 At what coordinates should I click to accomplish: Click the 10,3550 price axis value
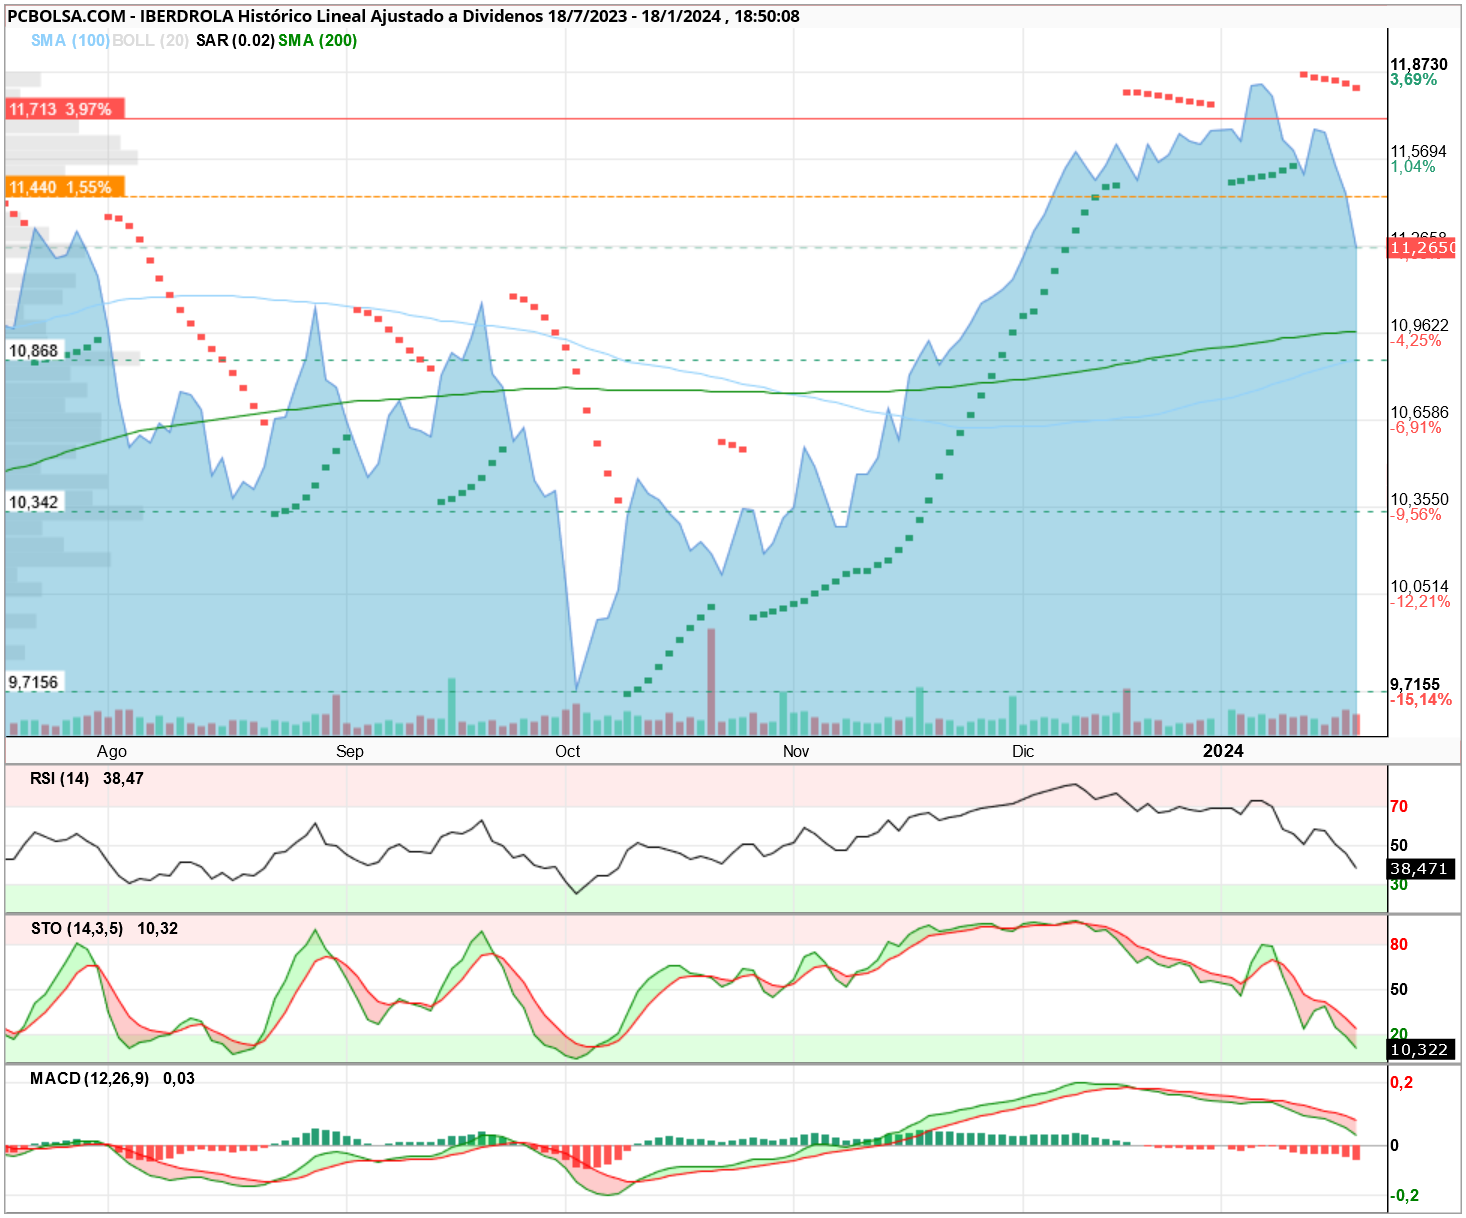pyautogui.click(x=1420, y=499)
